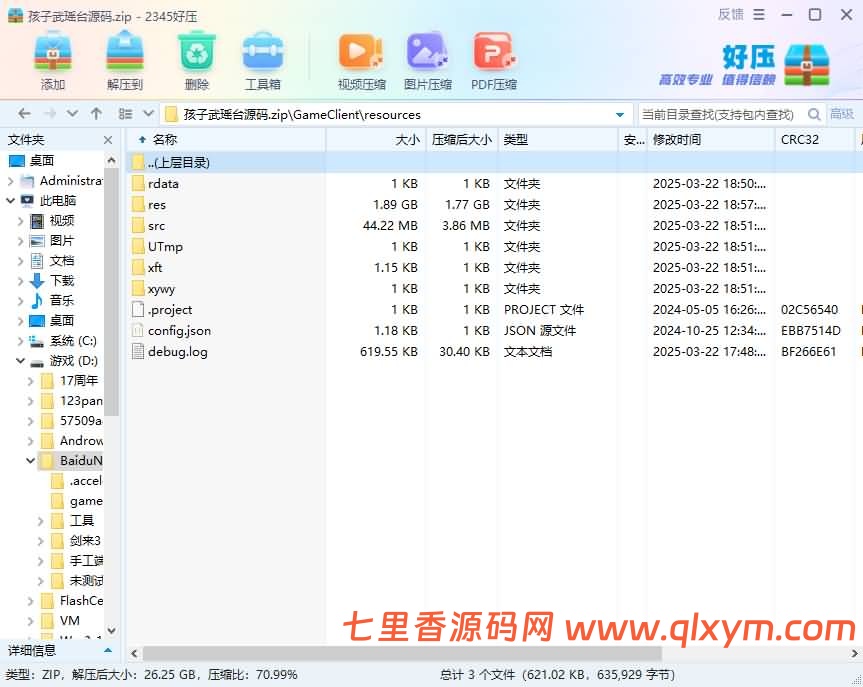863x687 pixels.
Task: Extract the archive with the 解压到 icon
Action: pos(123,55)
